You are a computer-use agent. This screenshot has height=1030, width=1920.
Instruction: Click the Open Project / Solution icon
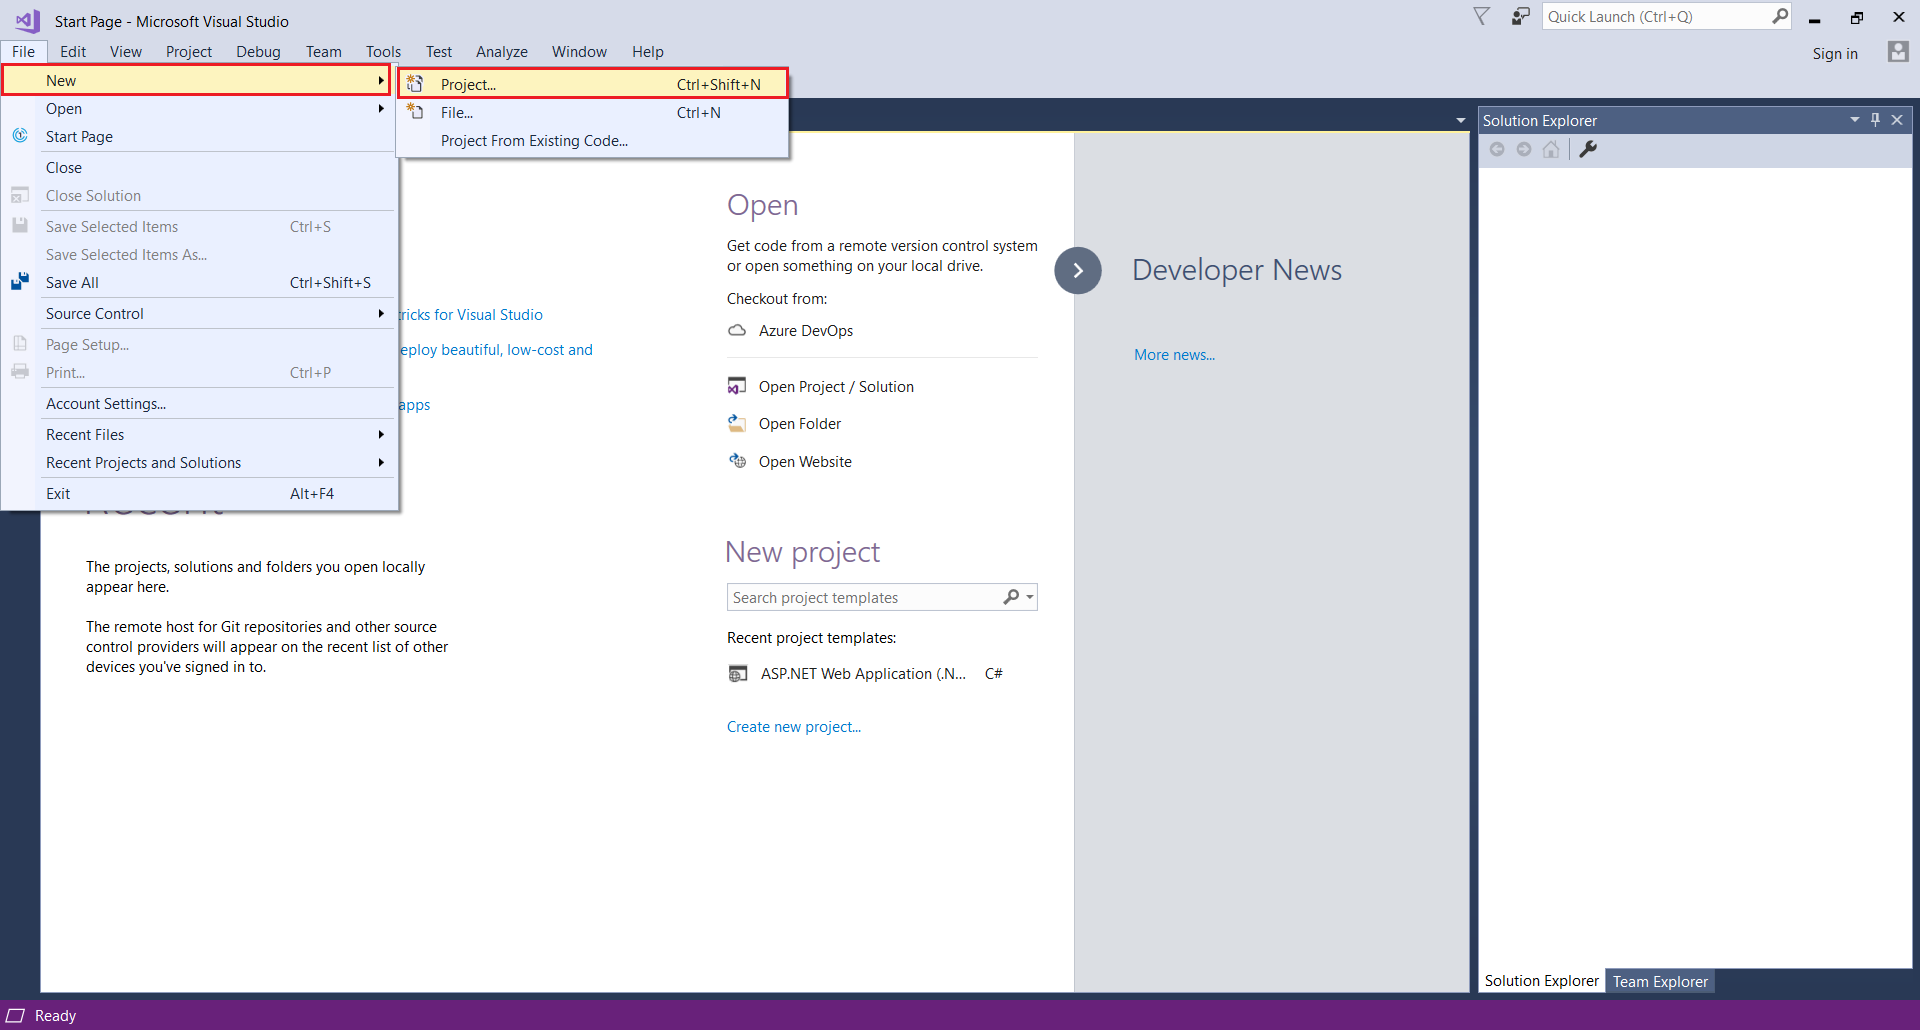click(x=737, y=386)
